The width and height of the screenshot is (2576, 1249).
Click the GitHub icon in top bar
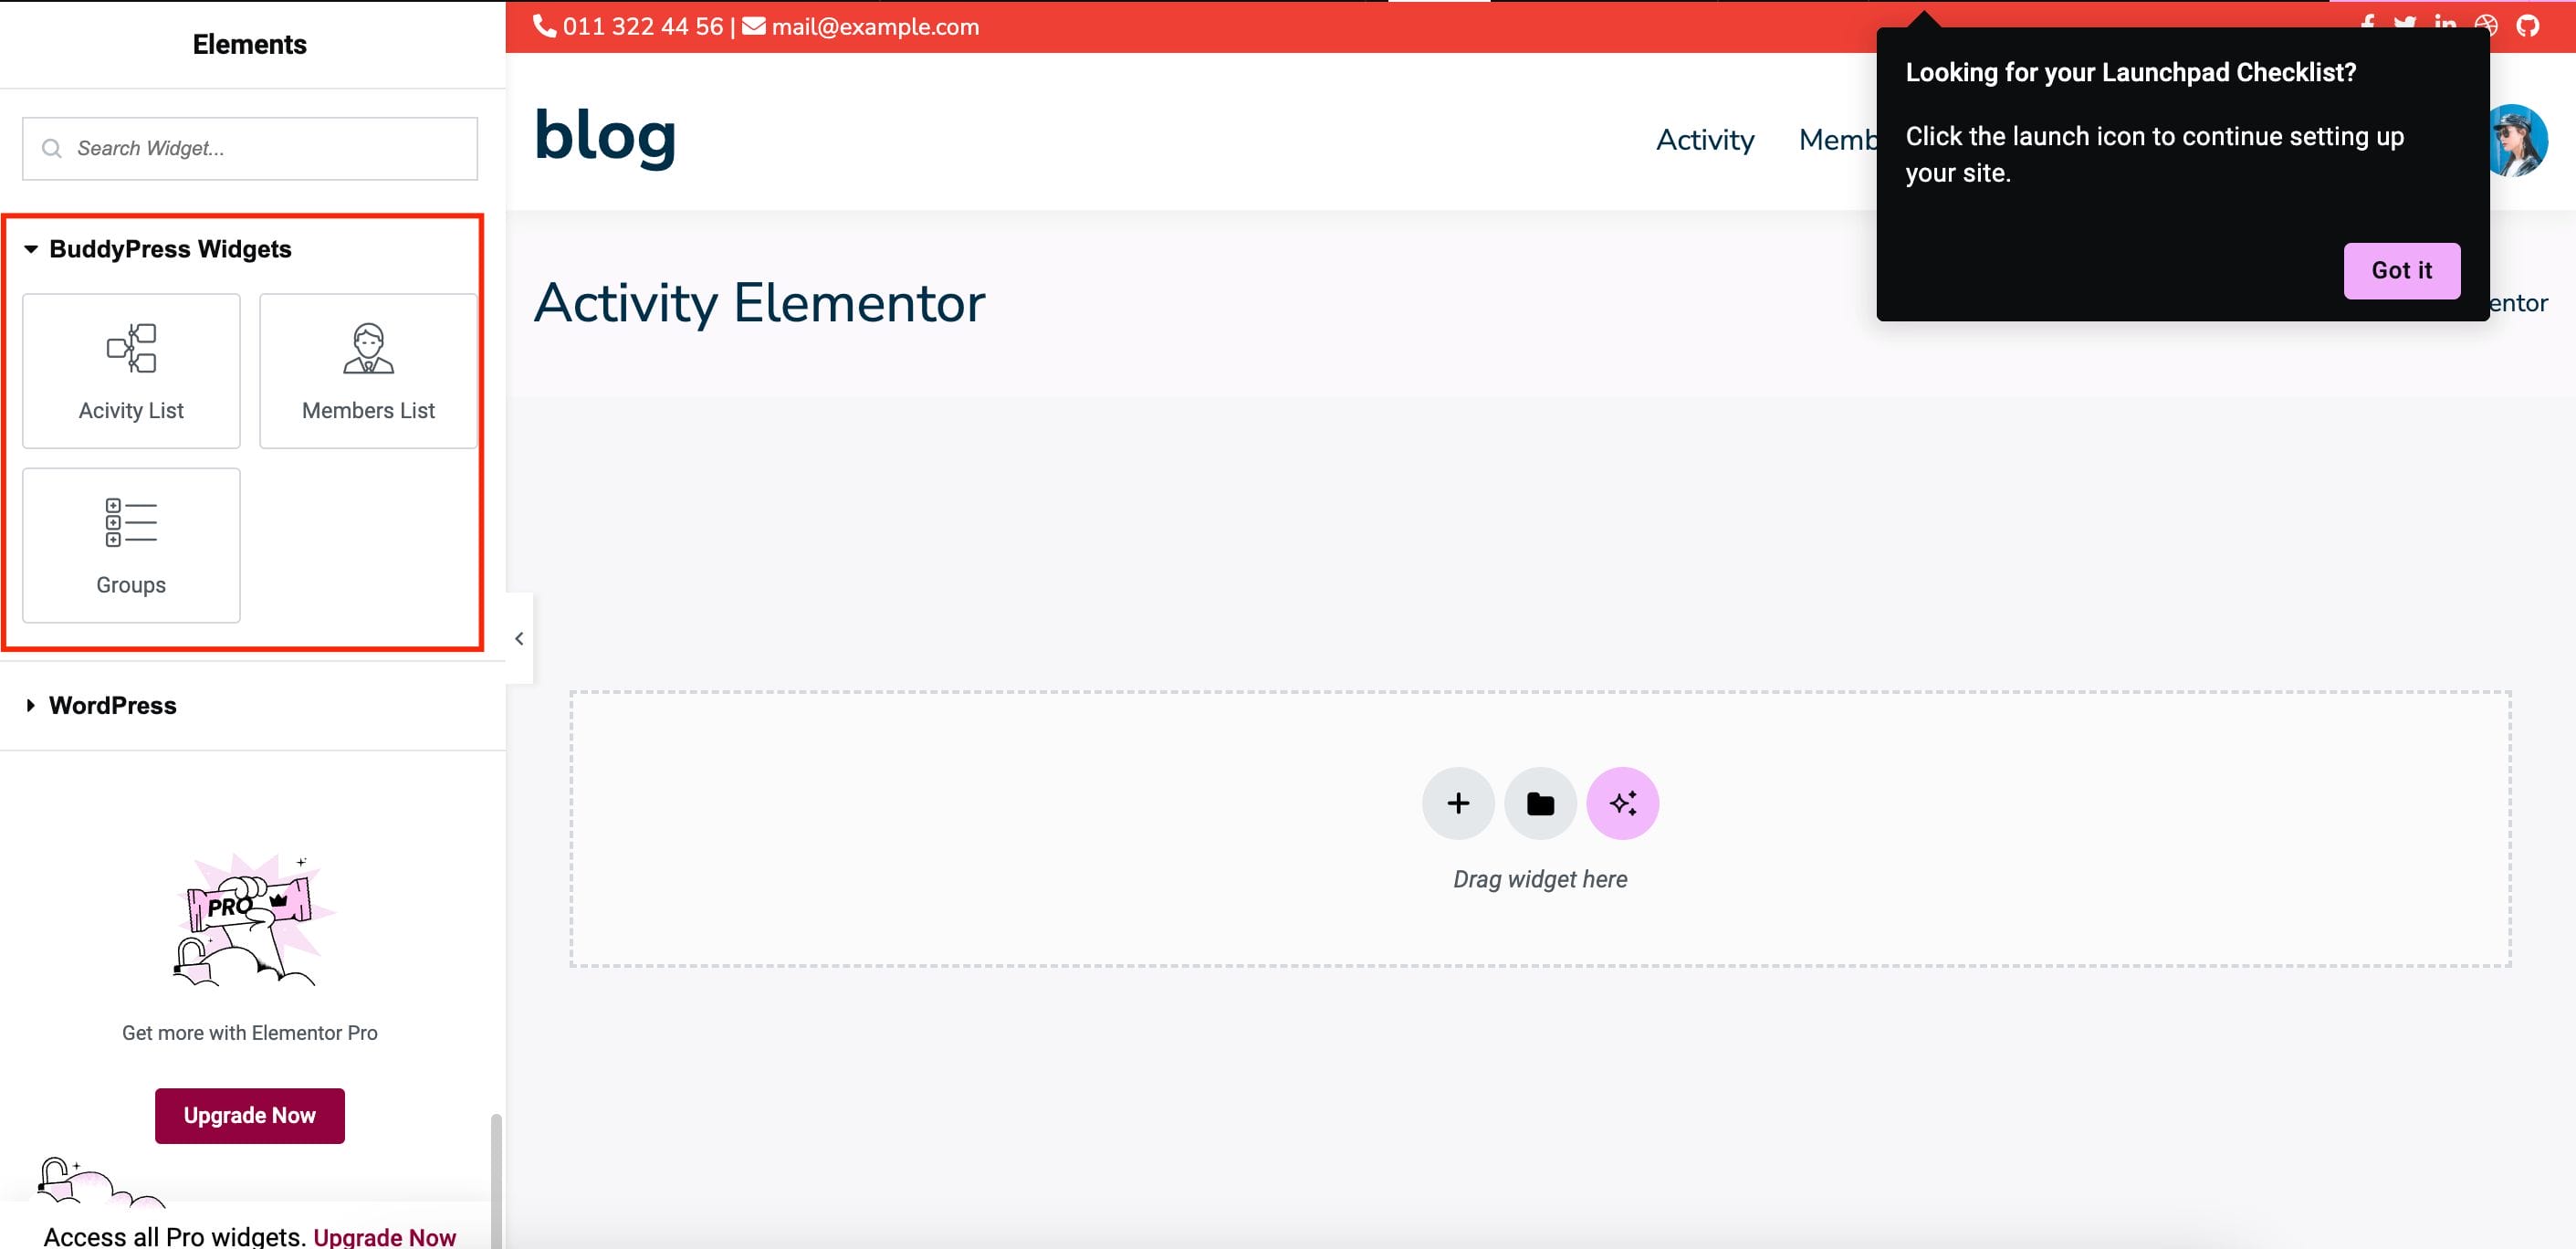(x=2528, y=25)
